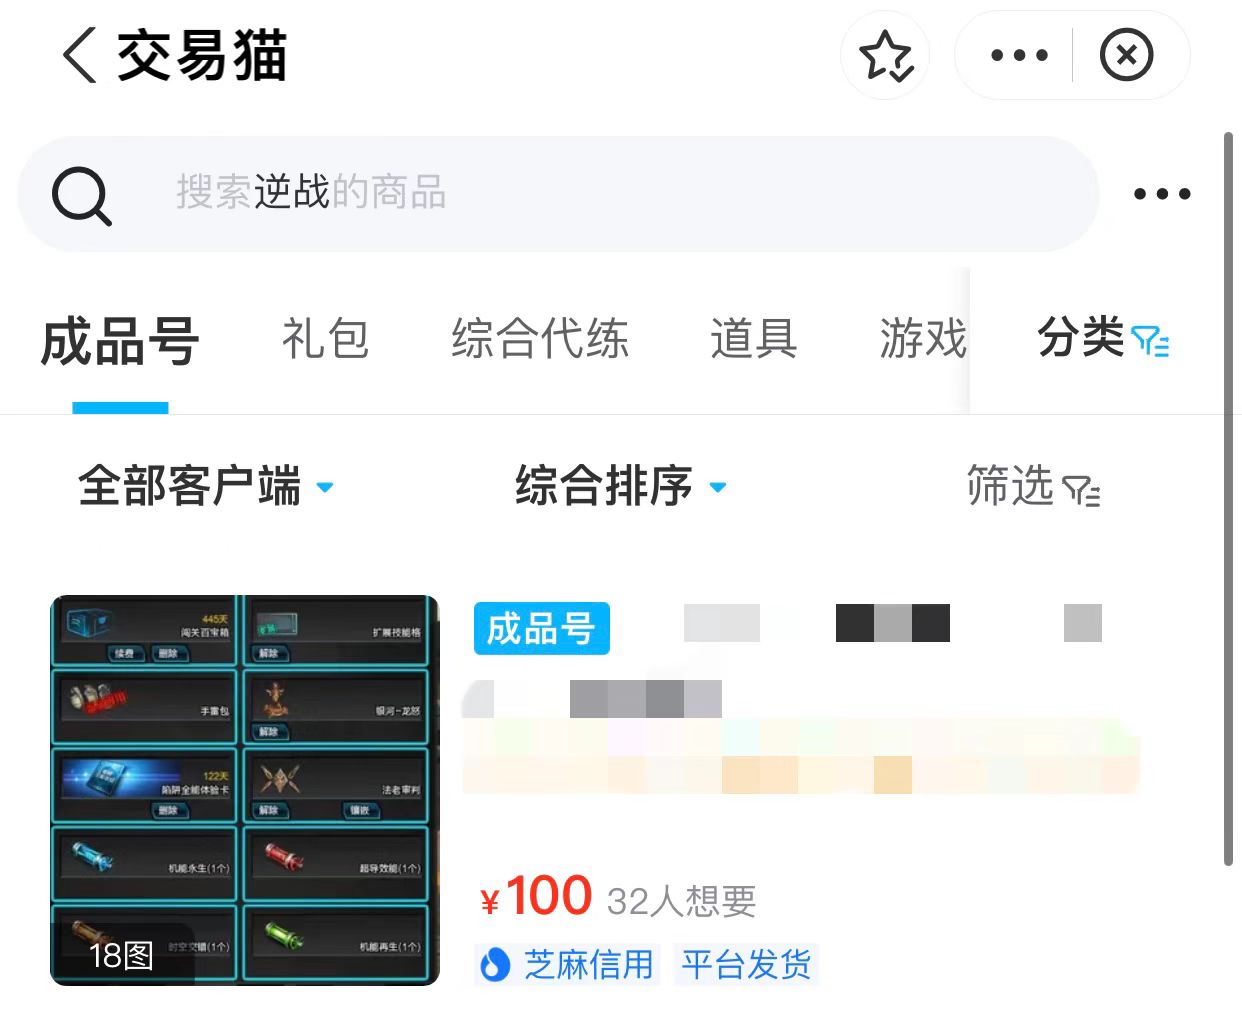The image size is (1242, 1022).
Task: Tap the magnifying glass search icon
Action: 81,195
